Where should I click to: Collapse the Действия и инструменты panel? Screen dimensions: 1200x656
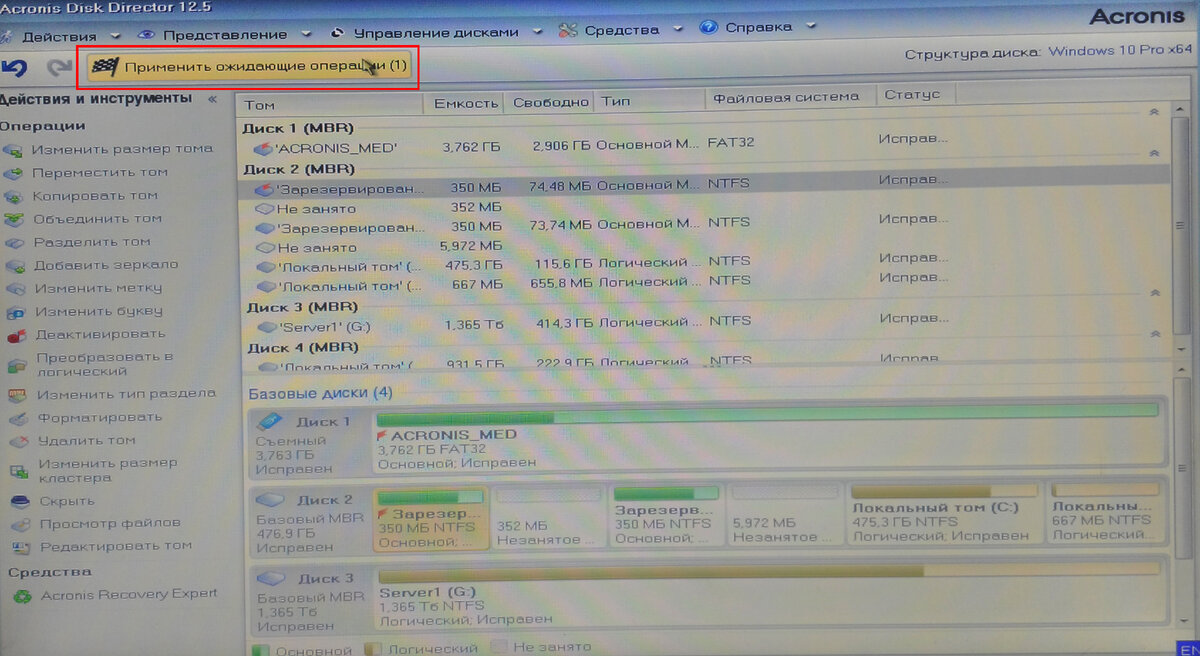point(212,99)
